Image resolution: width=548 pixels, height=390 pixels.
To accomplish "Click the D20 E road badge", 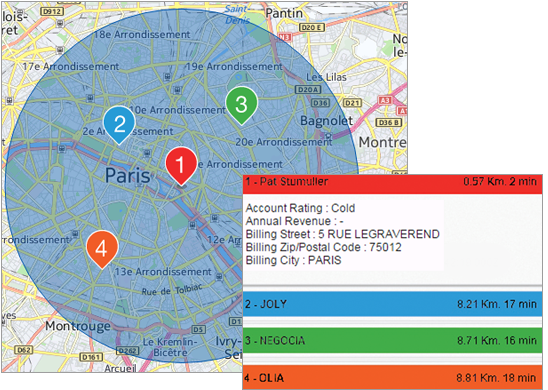I will tap(312, 27).
